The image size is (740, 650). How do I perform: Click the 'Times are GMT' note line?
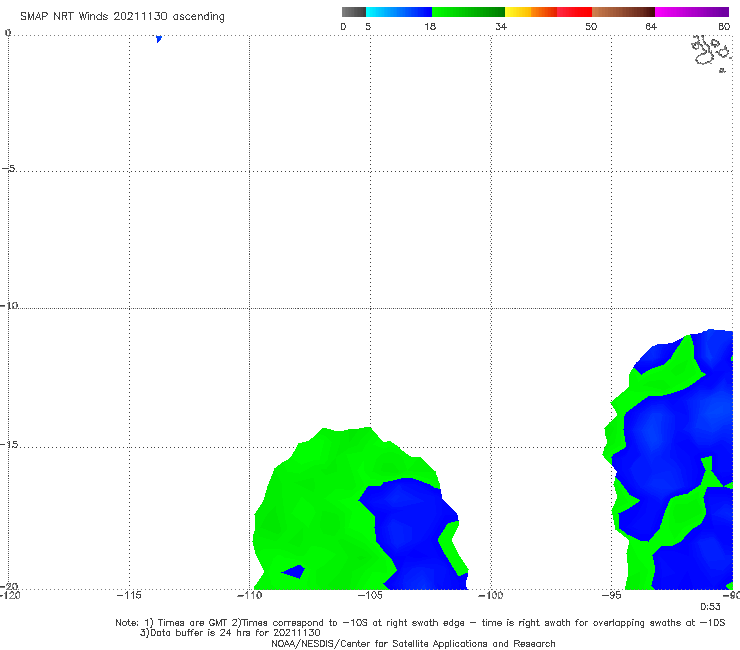[x=420, y=623]
